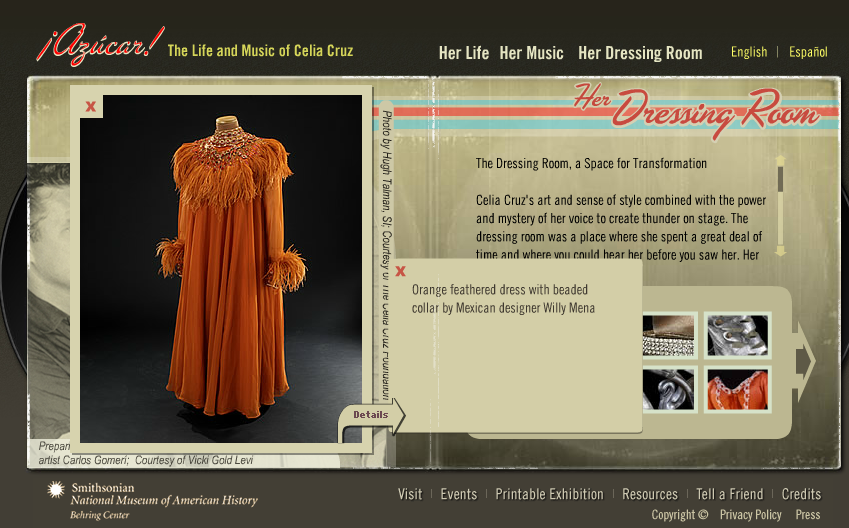Open the Her Dressing Room menu item
The width and height of the screenshot is (849, 528).
click(x=640, y=53)
